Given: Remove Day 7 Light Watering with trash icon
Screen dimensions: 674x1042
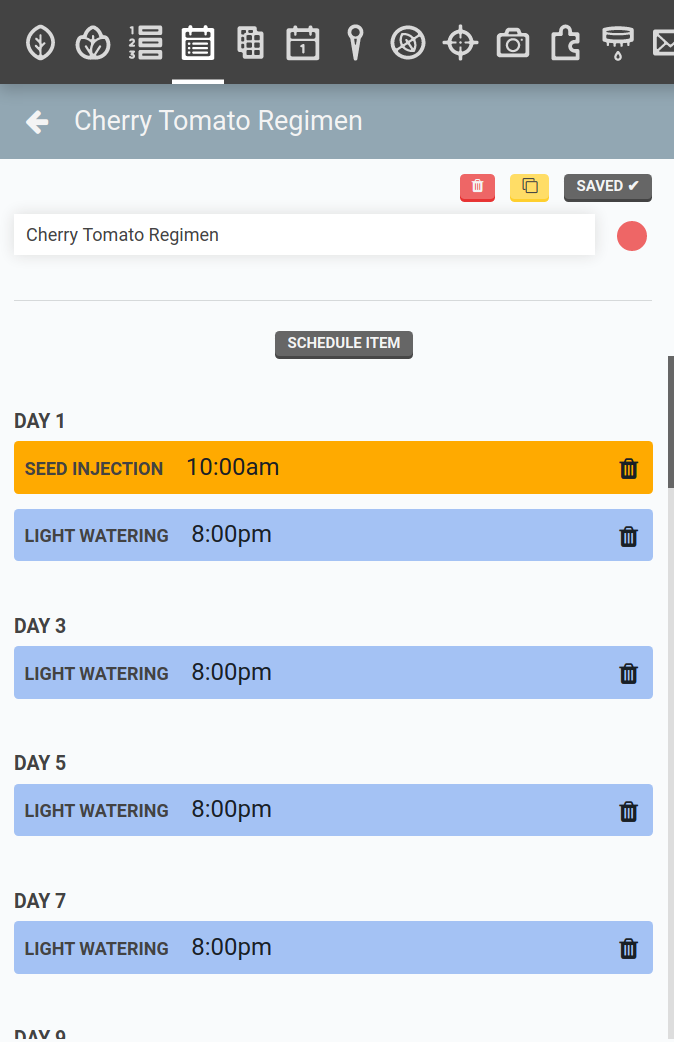Looking at the screenshot, I should (x=628, y=948).
